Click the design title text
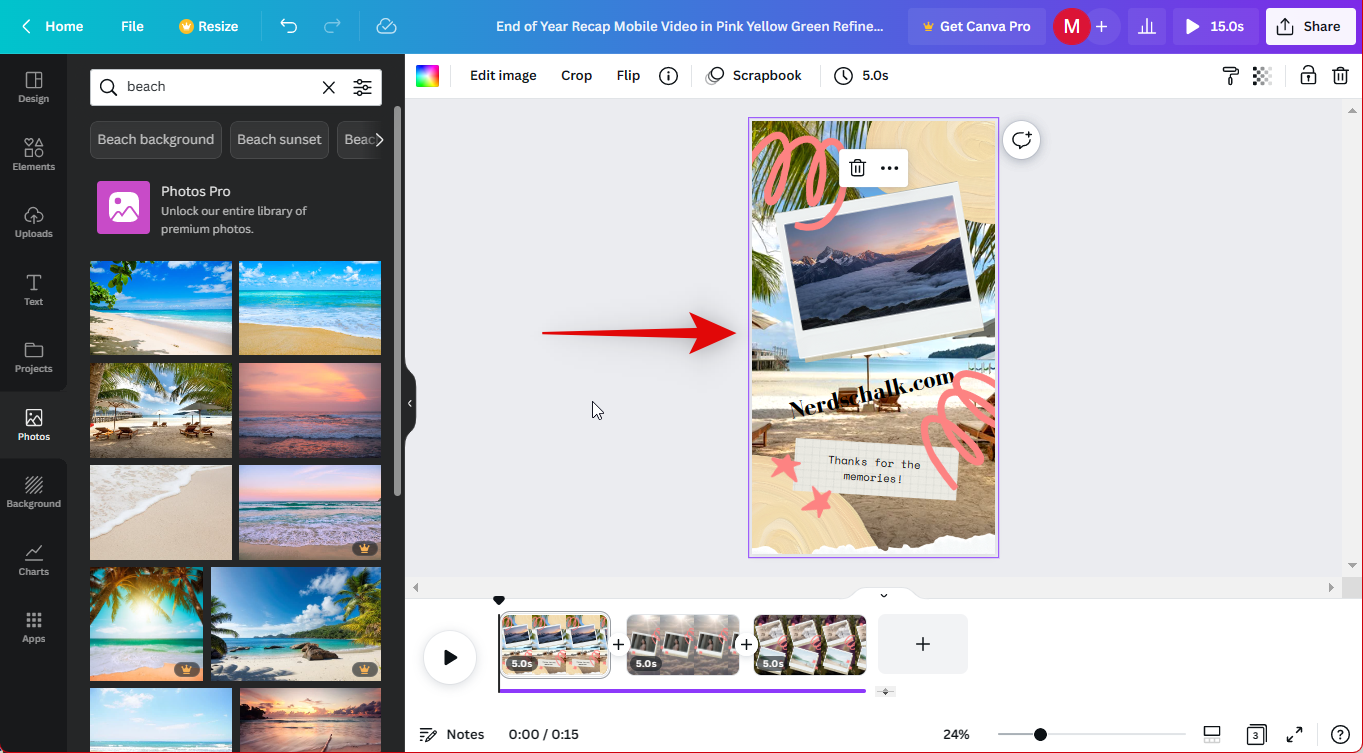Viewport: 1363px width, 753px height. coord(690,26)
